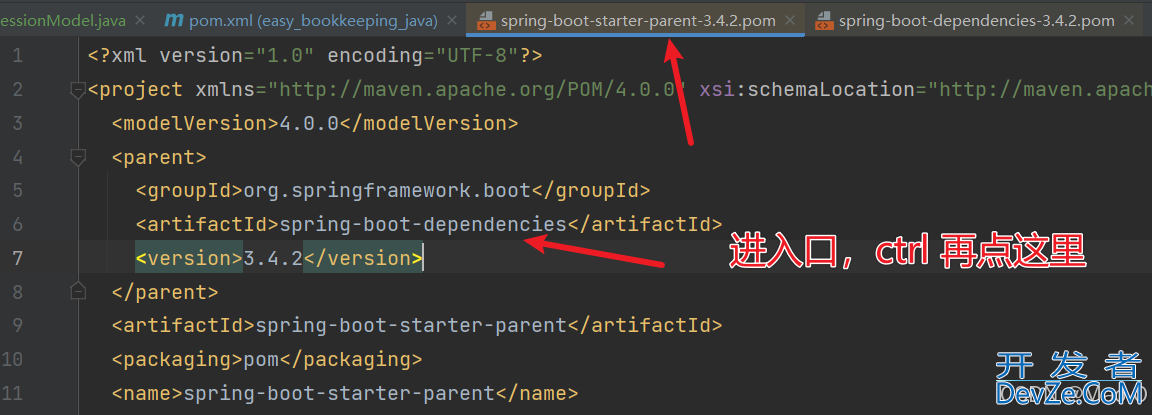Screen dimensions: 1152x415
Task: Close the spring-boot-starter-parent-3.4.2.pom tab
Action: [790, 21]
